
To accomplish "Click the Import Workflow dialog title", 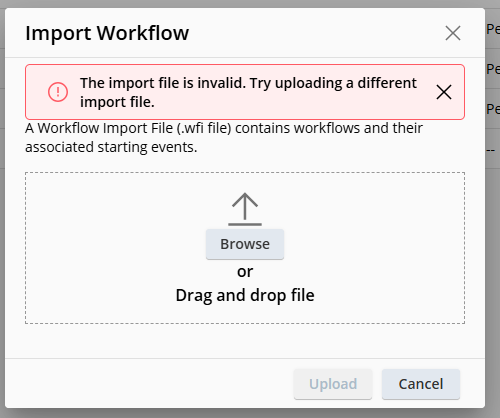I will [107, 33].
